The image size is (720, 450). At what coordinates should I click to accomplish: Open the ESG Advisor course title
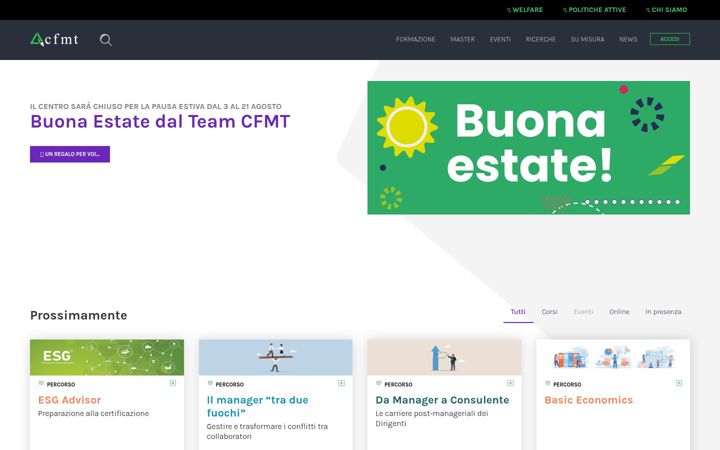pyautogui.click(x=69, y=400)
